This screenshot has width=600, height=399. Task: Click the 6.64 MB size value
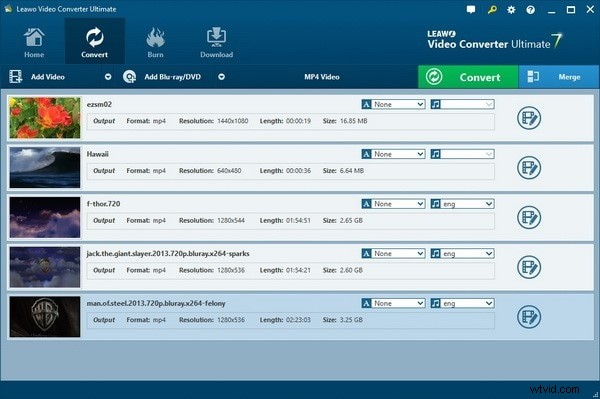coord(352,171)
